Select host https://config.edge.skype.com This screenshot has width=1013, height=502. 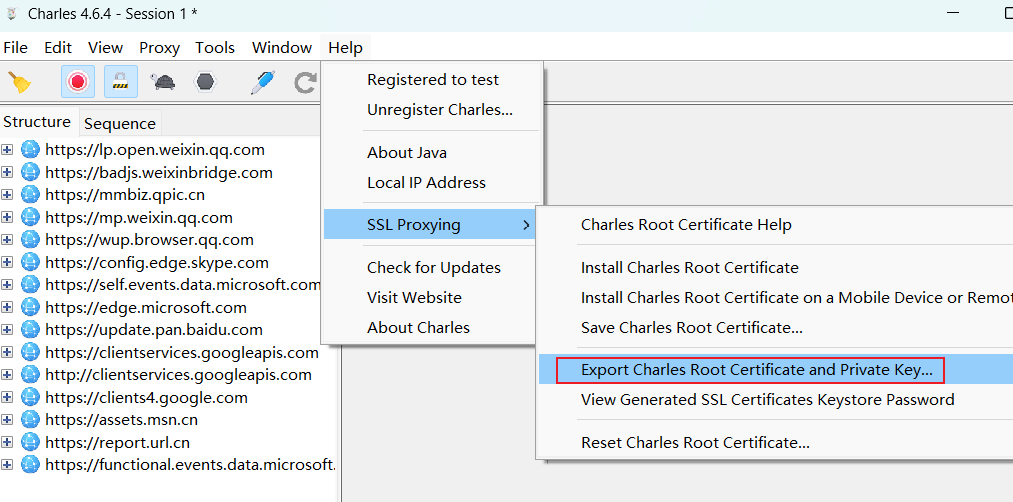[x=157, y=262]
